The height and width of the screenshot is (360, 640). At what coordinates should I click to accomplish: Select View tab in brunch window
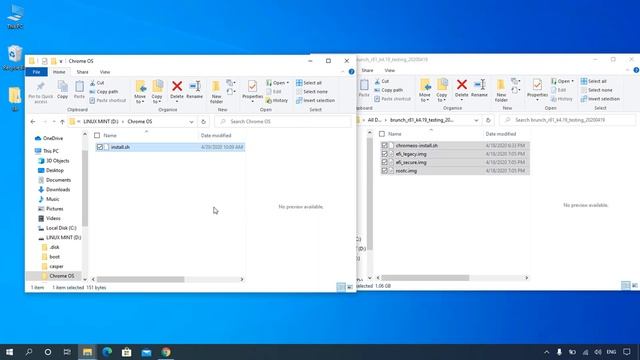point(390,70)
